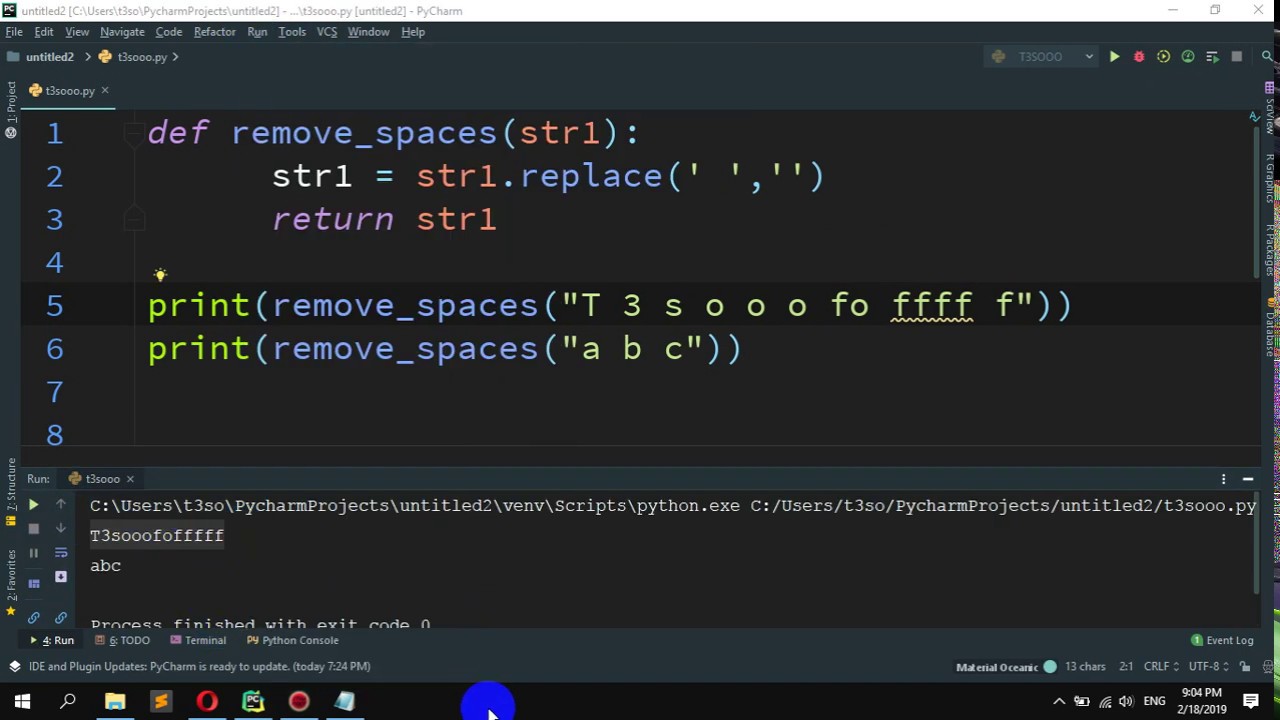This screenshot has width=1280, height=720.
Task: Hide the Run tool window
Action: (1248, 479)
